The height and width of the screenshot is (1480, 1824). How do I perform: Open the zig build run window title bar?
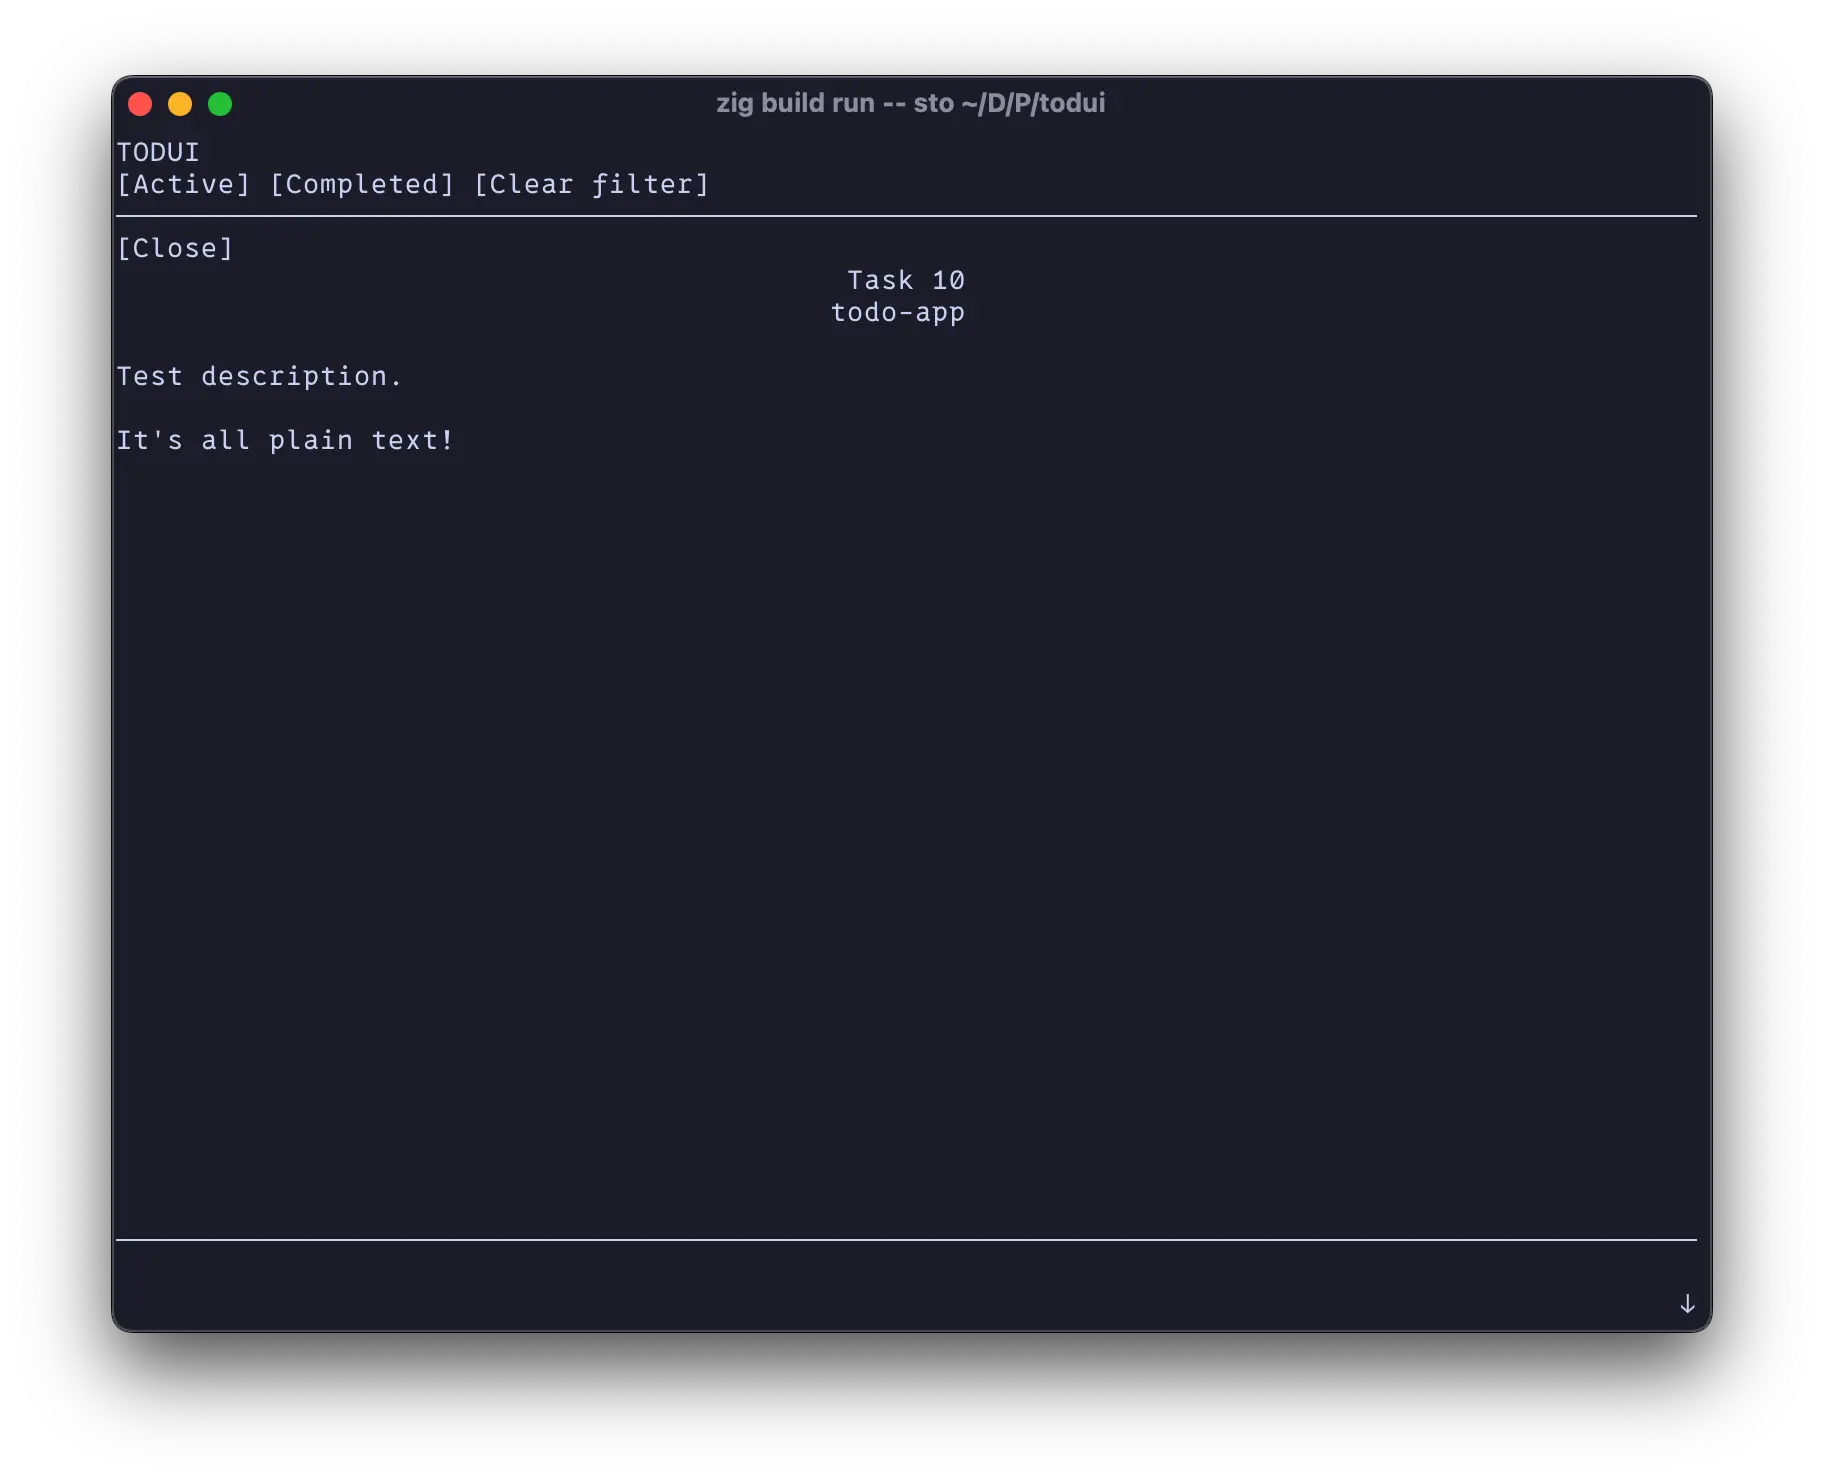910,102
